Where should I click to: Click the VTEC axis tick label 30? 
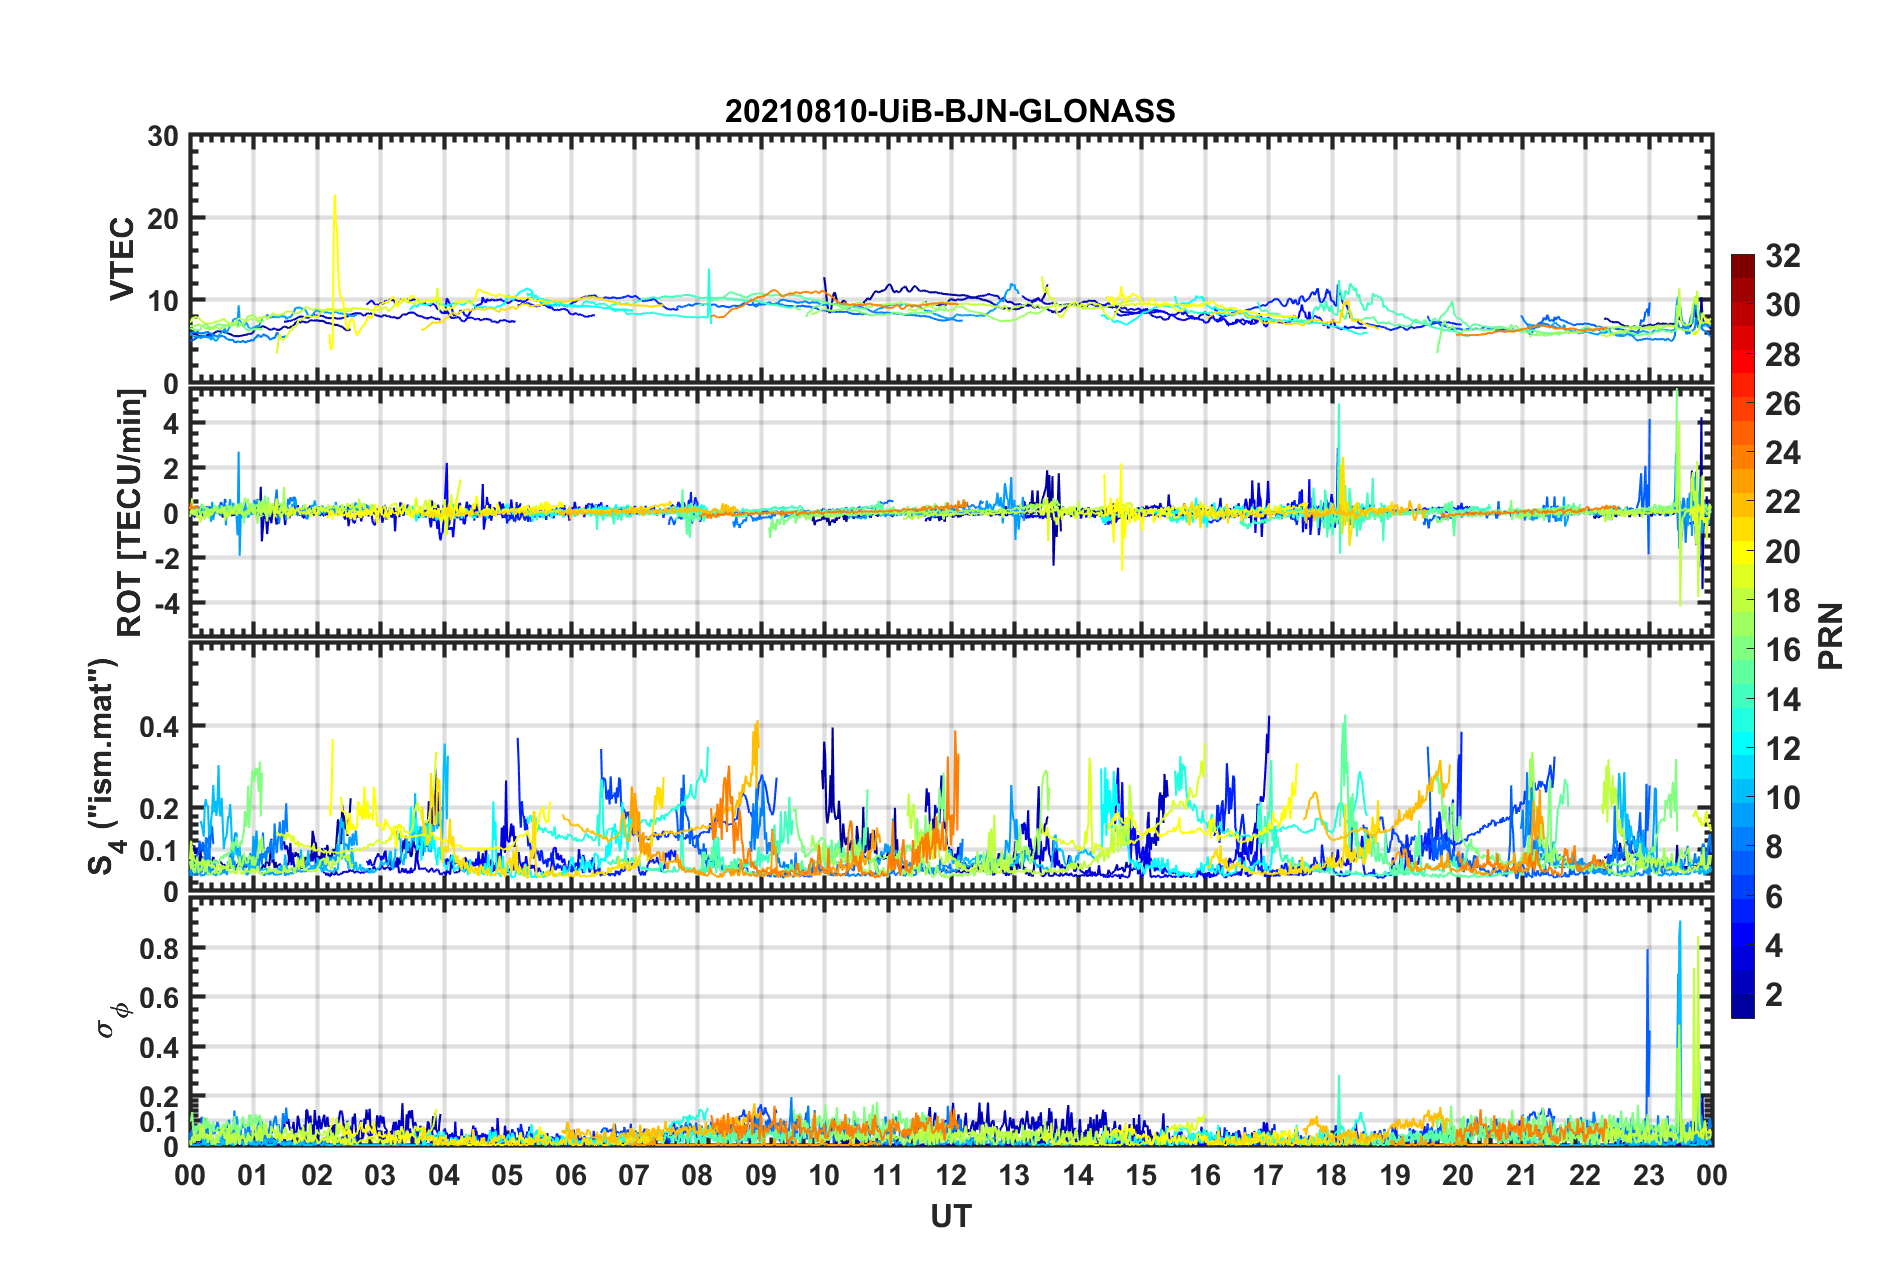(x=163, y=136)
